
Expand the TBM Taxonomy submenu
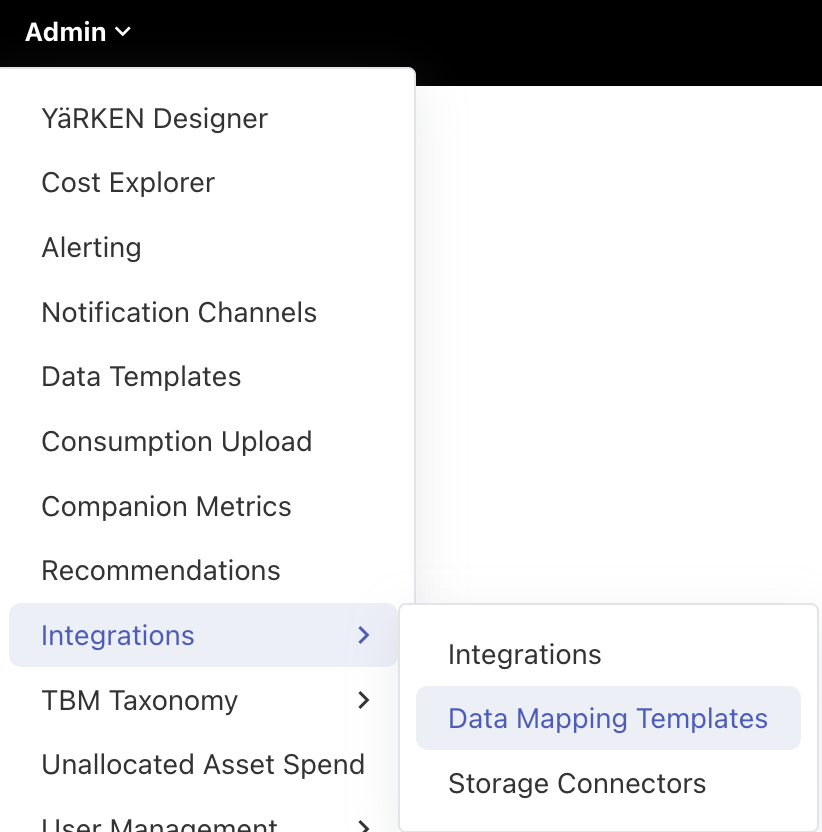(140, 701)
